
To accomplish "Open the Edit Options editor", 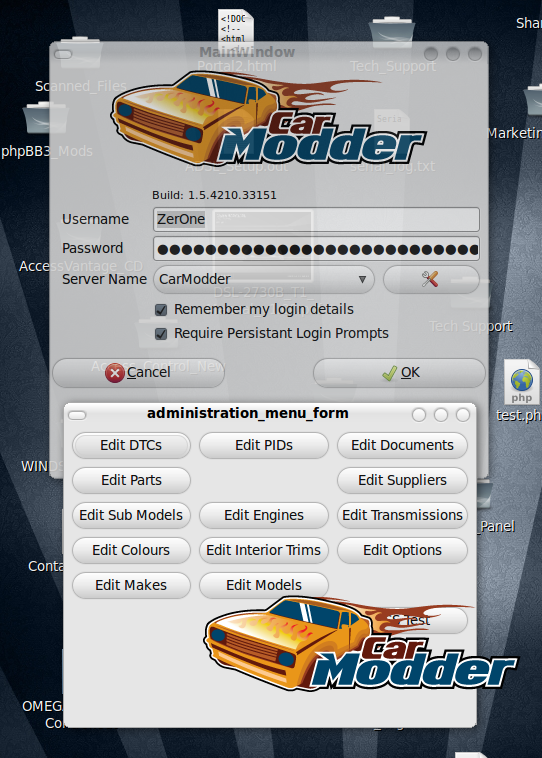I will pyautogui.click(x=402, y=550).
